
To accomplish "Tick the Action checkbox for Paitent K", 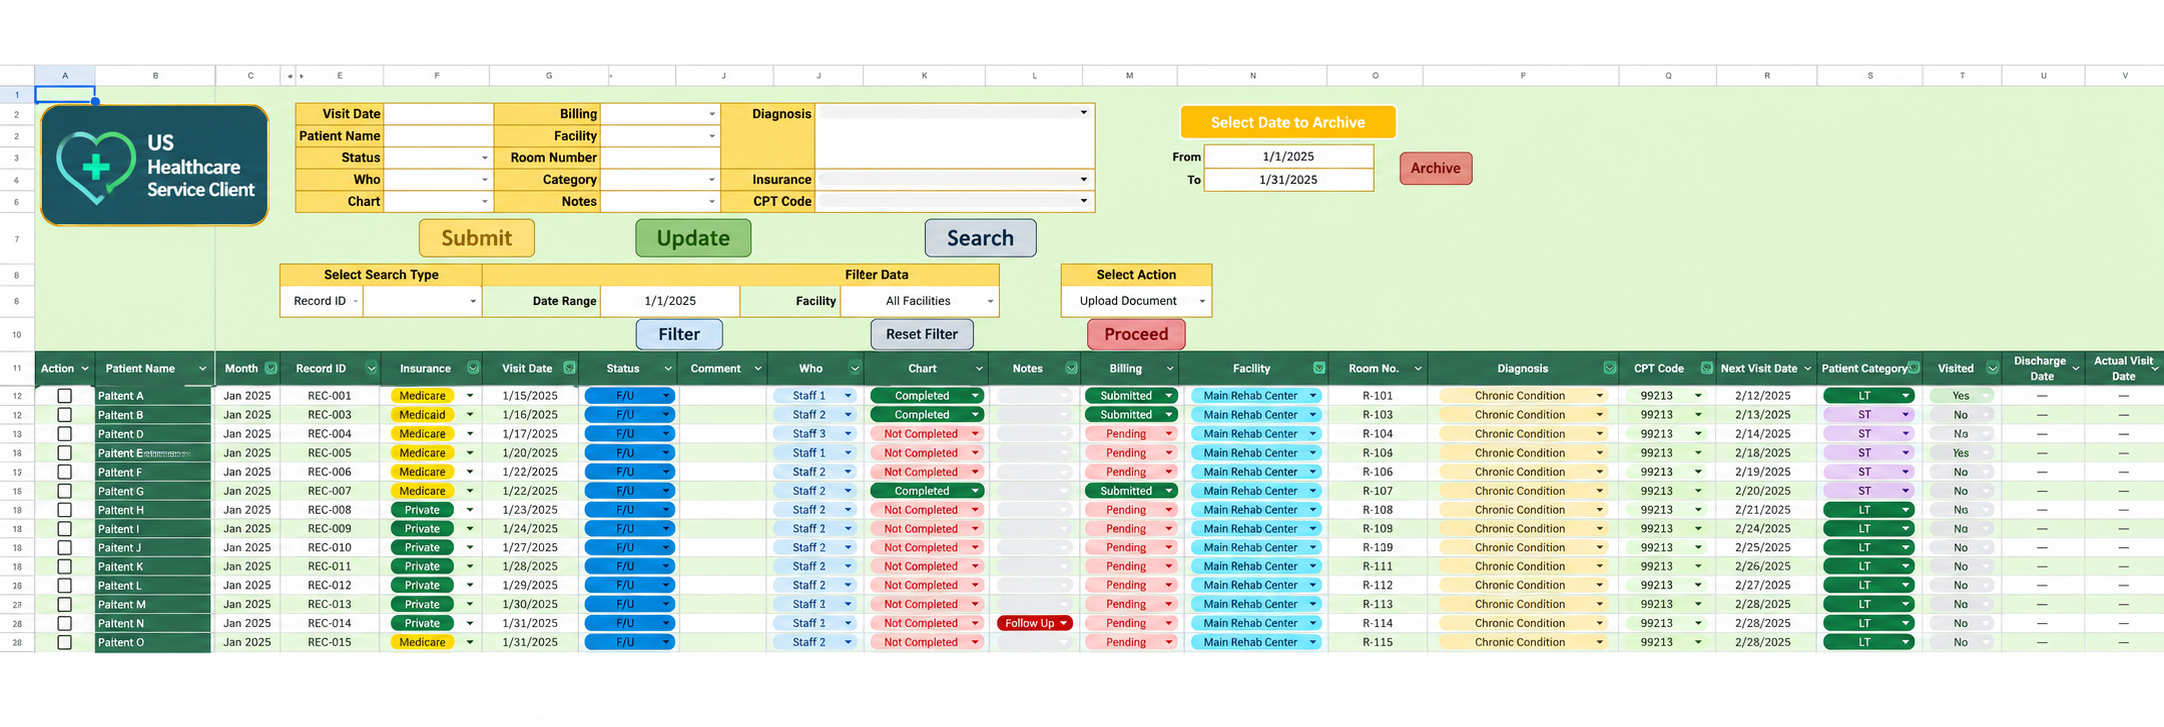I will pos(65,566).
